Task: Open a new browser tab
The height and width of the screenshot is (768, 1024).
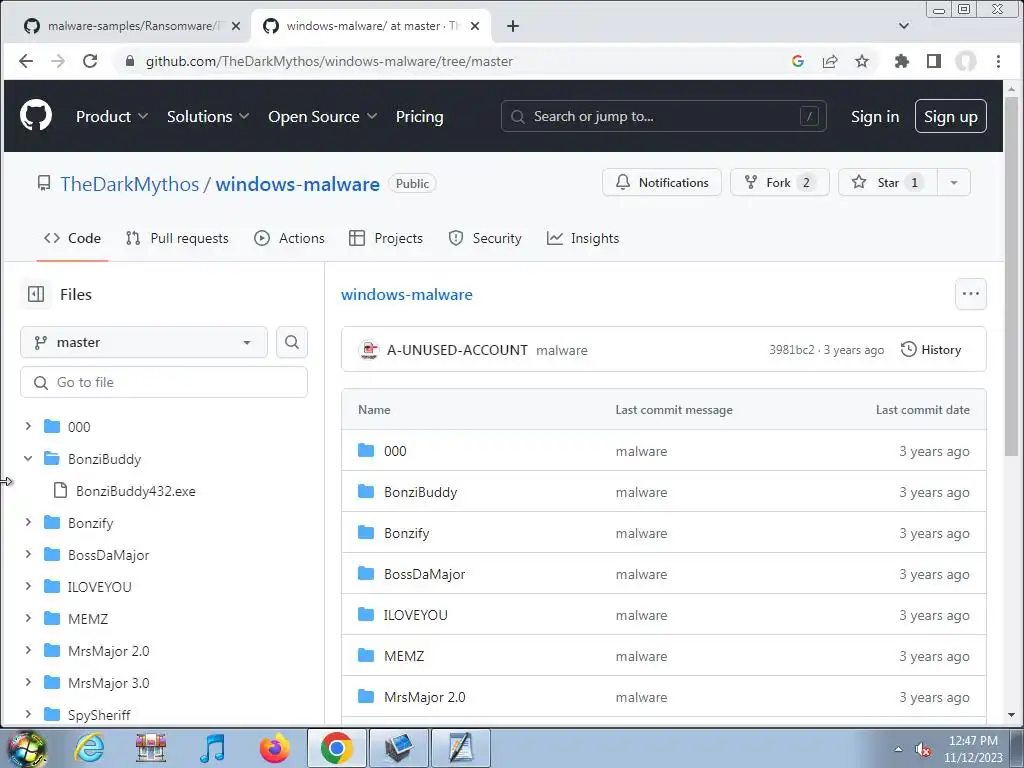Action: click(x=513, y=26)
